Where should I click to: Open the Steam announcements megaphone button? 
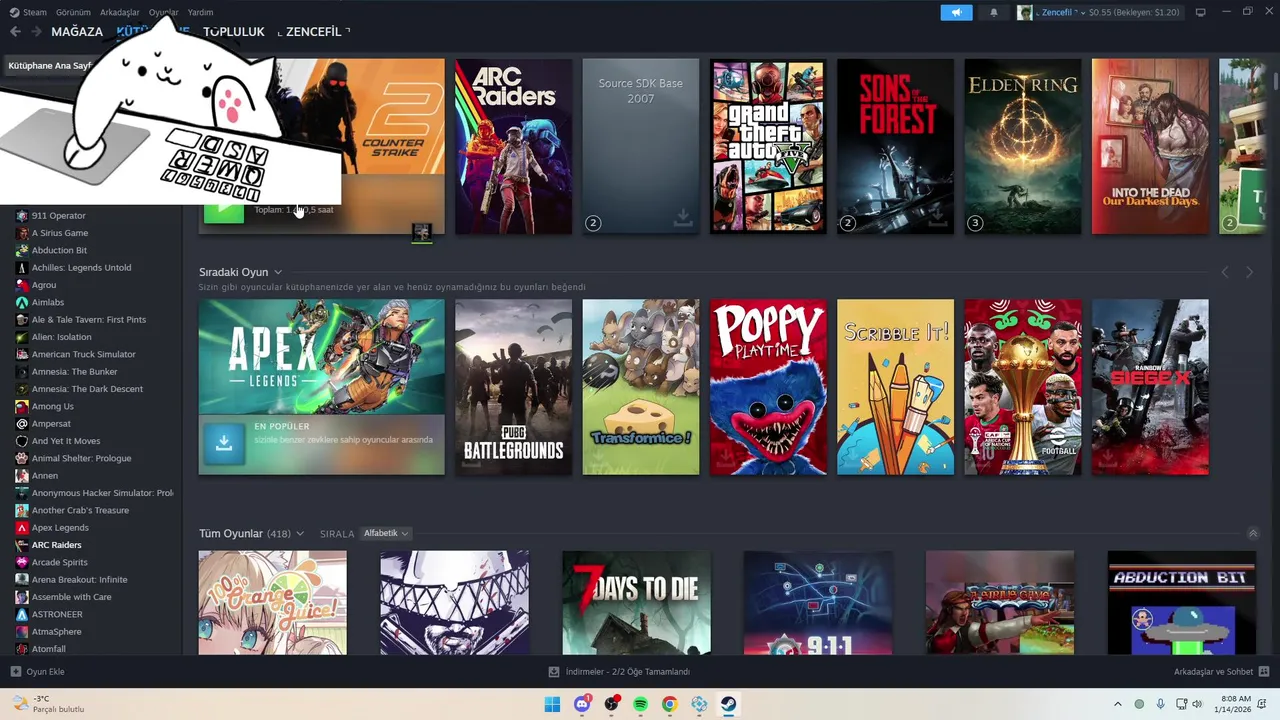(956, 13)
